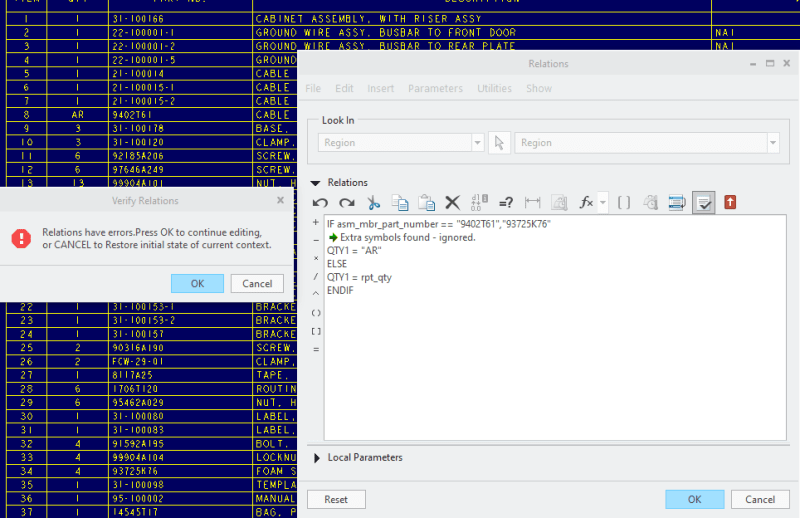Viewport: 800px width, 518px height.
Task: Click the show dimension arrows icon
Action: (532, 203)
